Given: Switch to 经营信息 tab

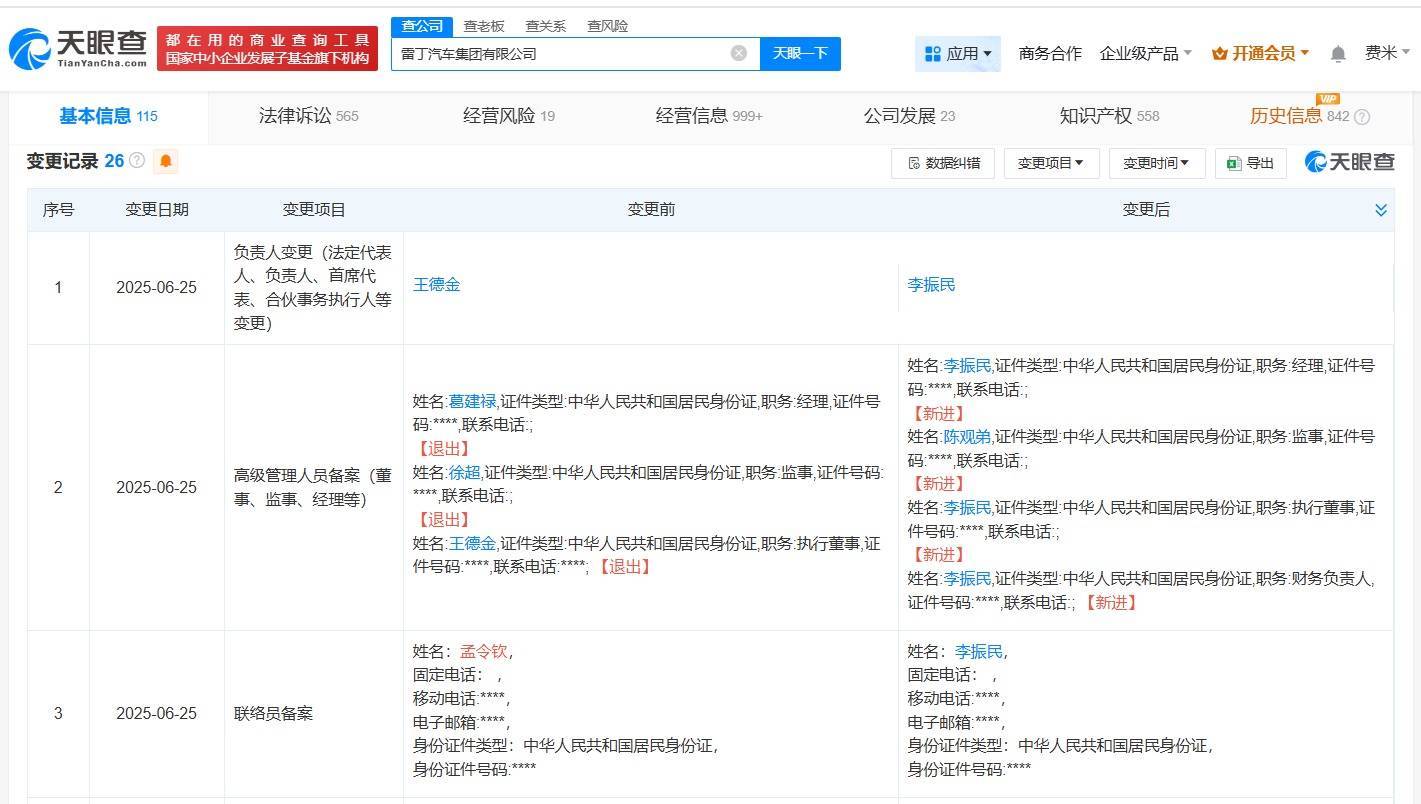Looking at the screenshot, I should (x=709, y=116).
